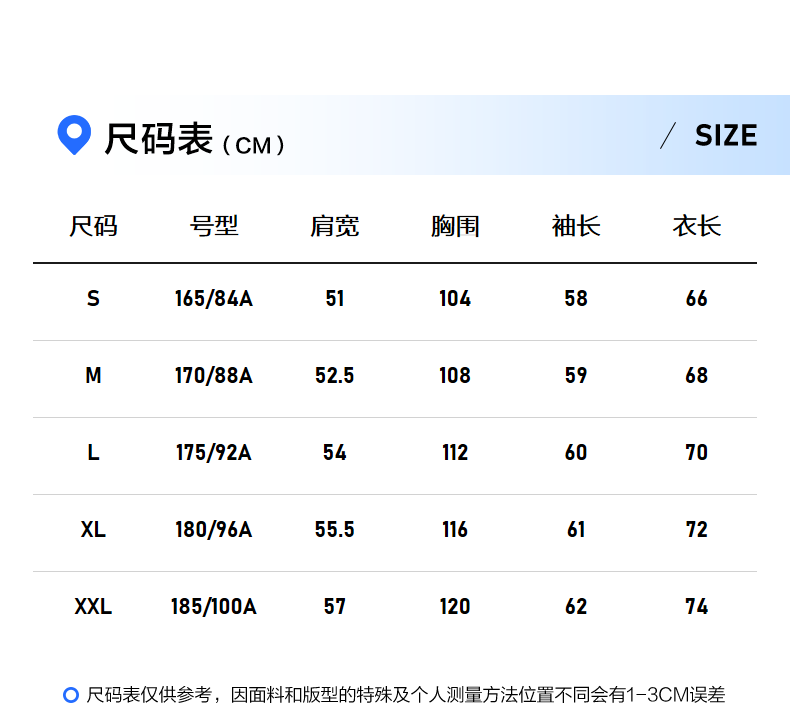Click shoulder width value 57
The height and width of the screenshot is (703, 790).
335,606
